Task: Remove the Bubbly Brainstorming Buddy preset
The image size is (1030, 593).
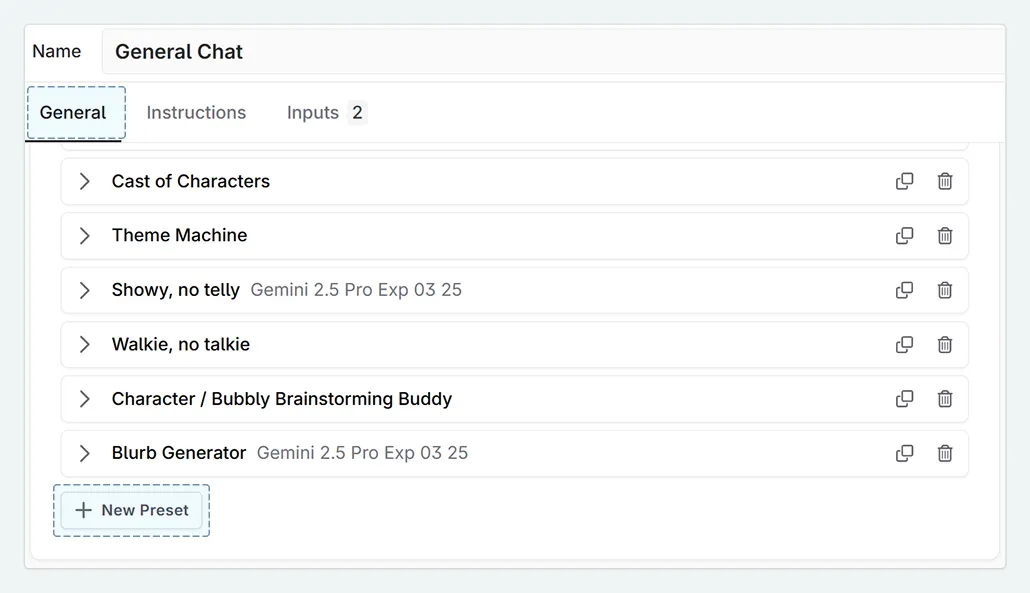Action: tap(945, 399)
